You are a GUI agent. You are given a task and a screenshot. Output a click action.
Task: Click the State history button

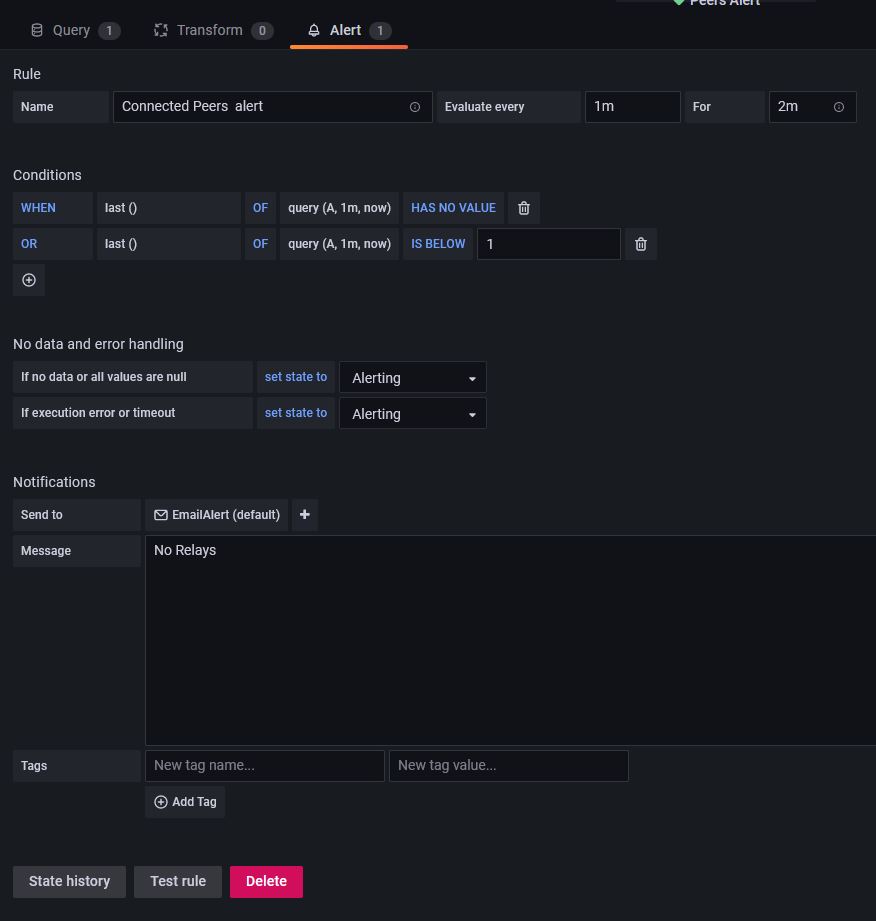tap(69, 881)
